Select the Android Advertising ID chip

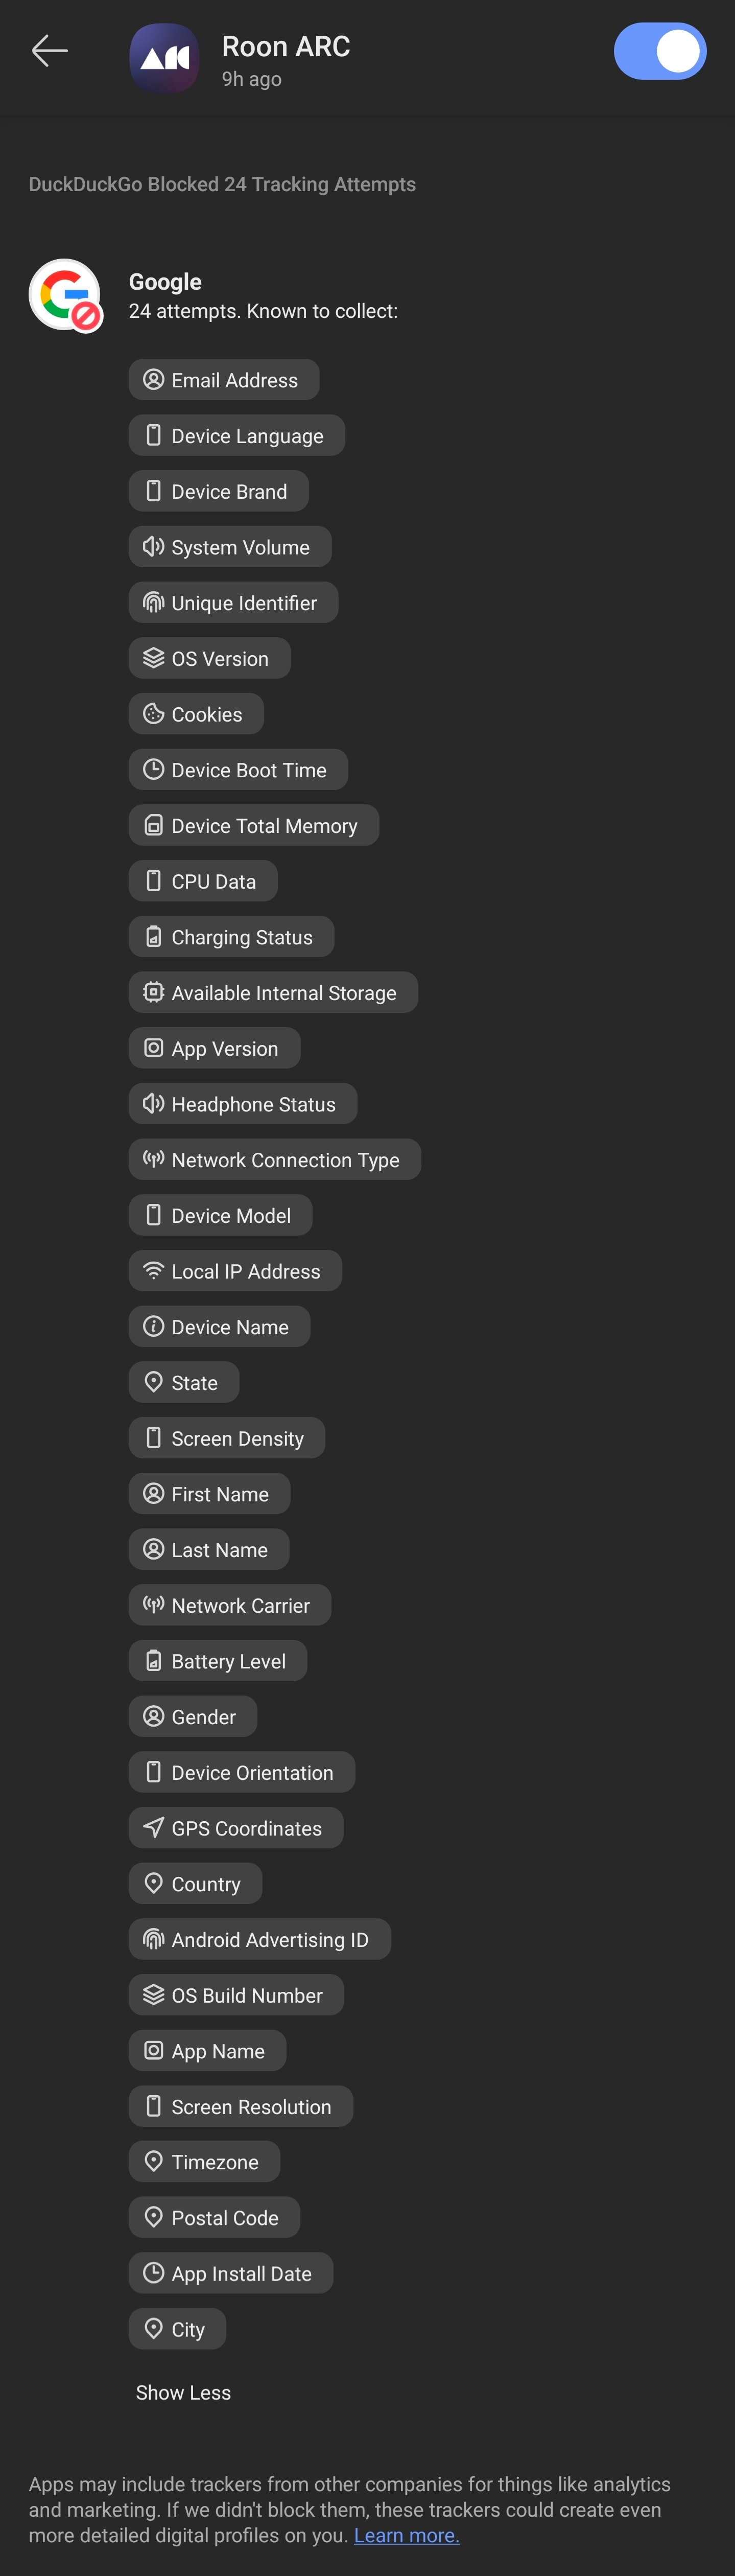[260, 1940]
